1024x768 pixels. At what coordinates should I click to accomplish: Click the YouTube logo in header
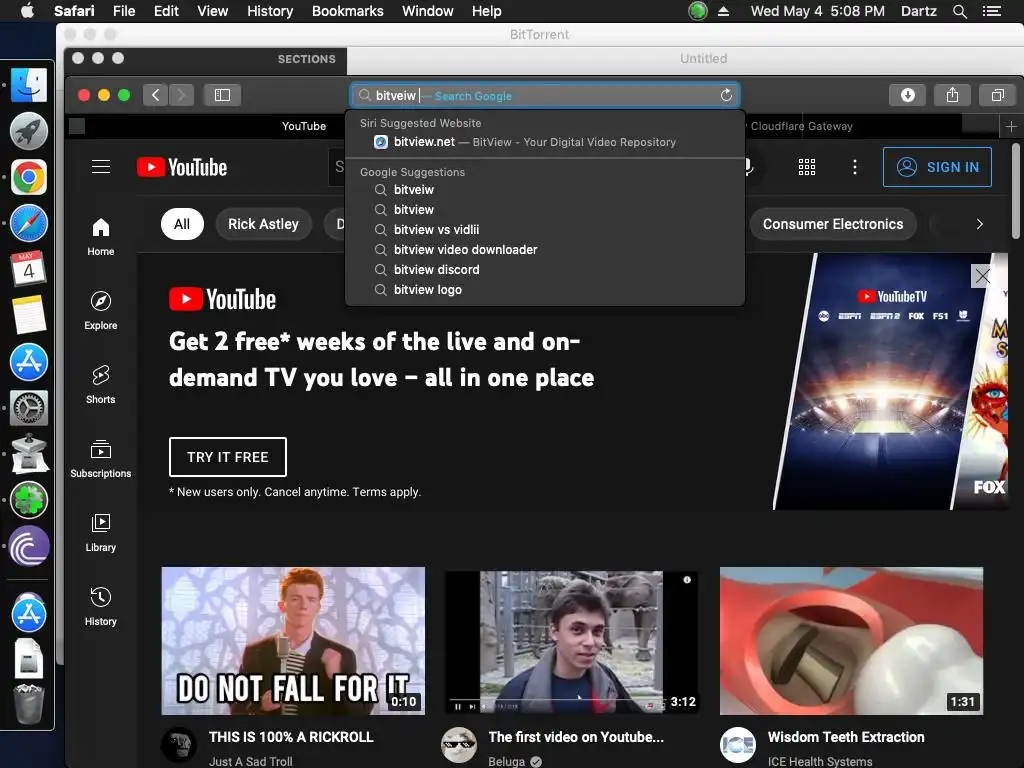coord(182,167)
